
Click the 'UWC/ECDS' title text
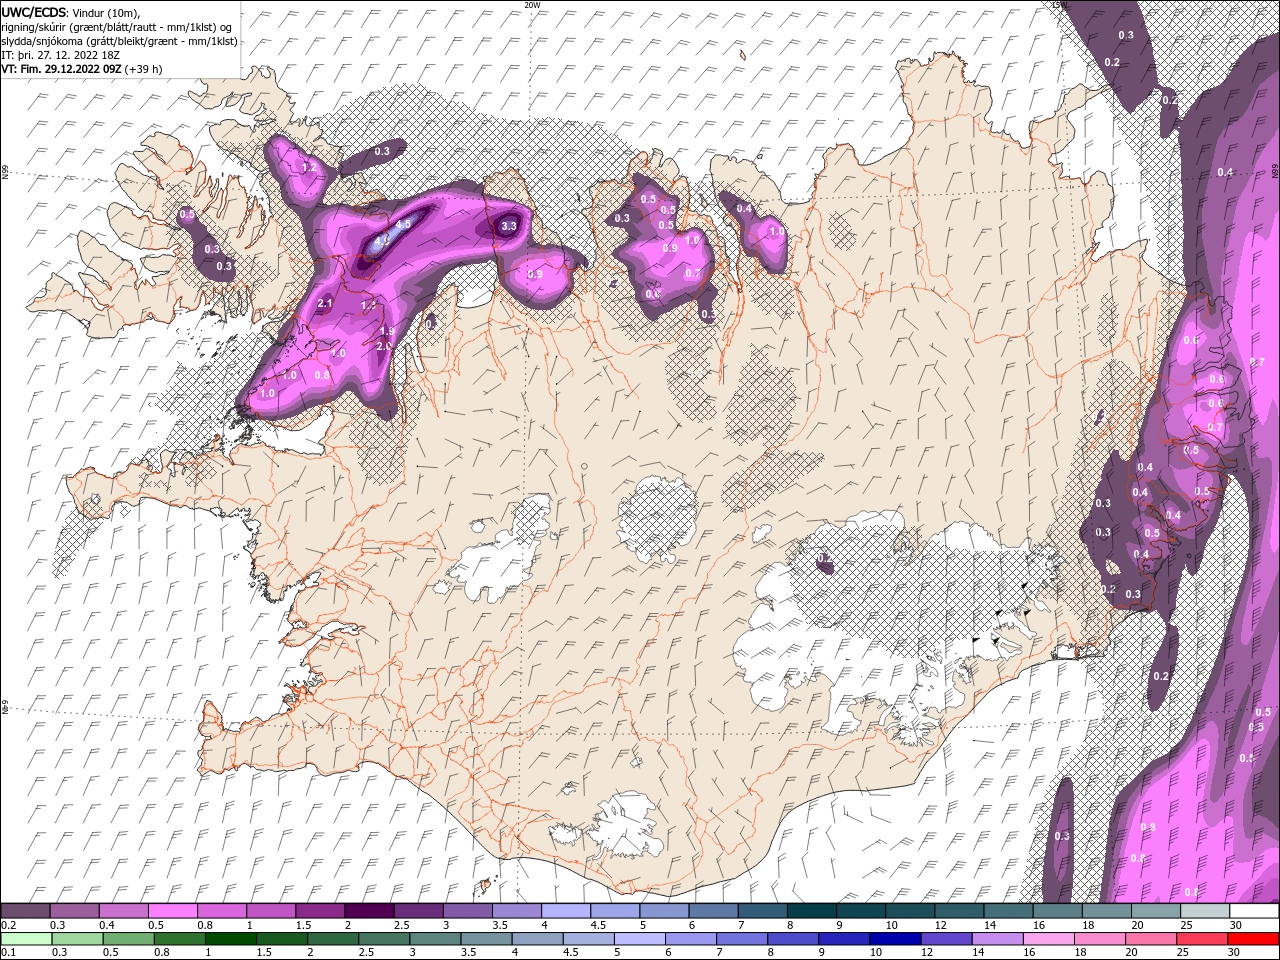click(34, 12)
